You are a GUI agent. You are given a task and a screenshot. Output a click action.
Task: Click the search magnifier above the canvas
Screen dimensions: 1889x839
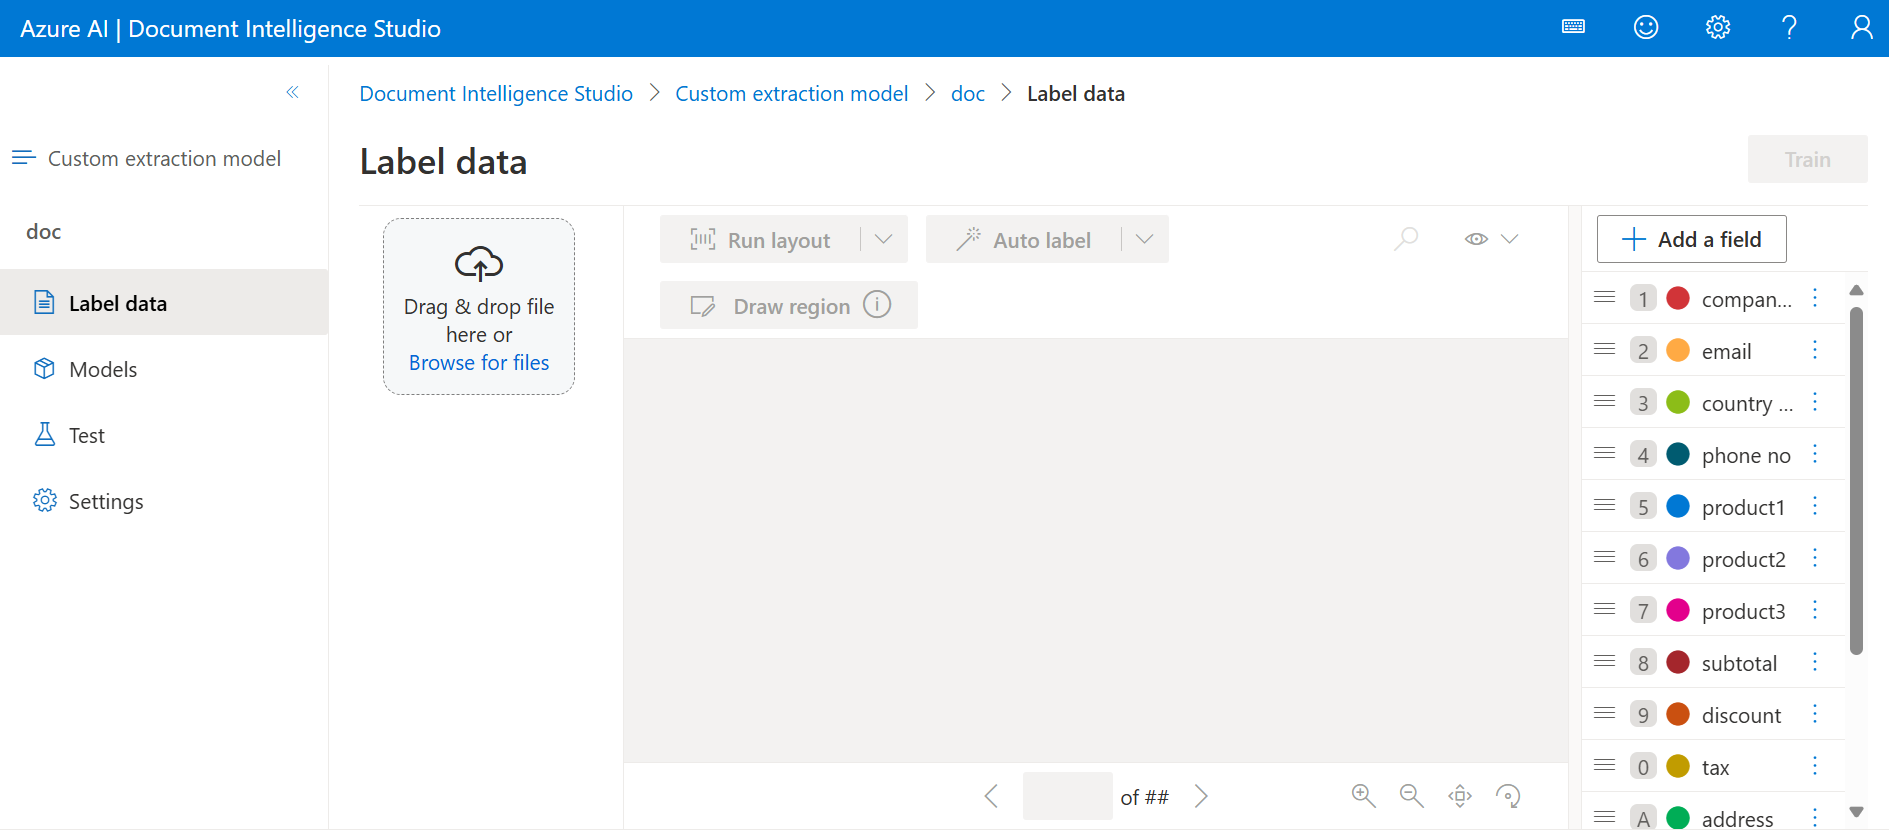pos(1406,239)
